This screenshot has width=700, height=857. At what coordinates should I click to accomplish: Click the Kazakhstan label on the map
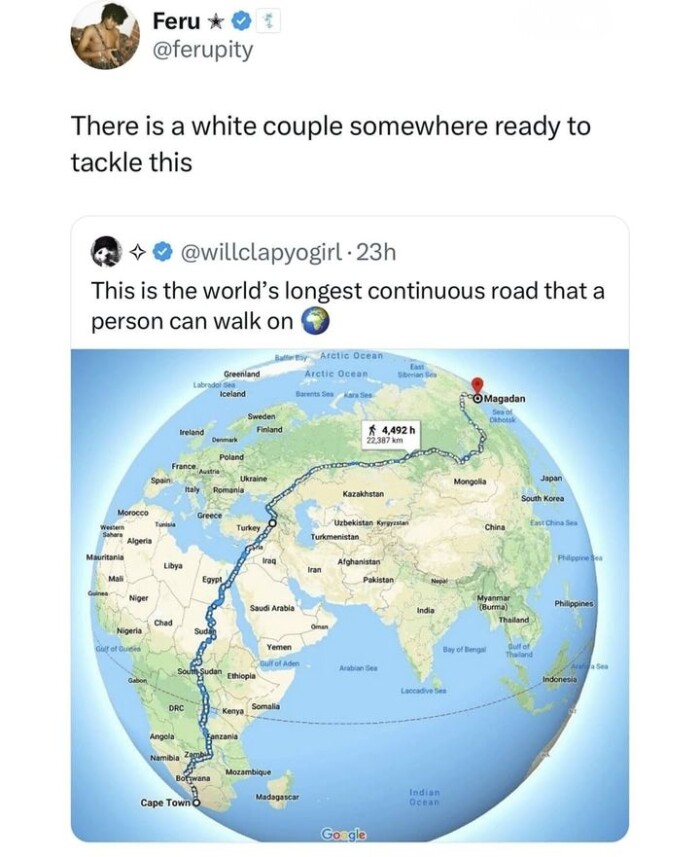[x=363, y=494]
